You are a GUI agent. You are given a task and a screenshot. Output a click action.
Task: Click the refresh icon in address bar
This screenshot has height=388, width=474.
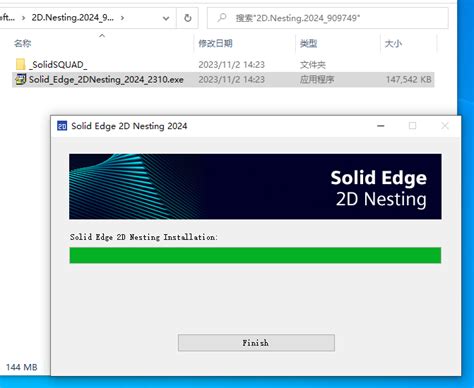tap(188, 18)
